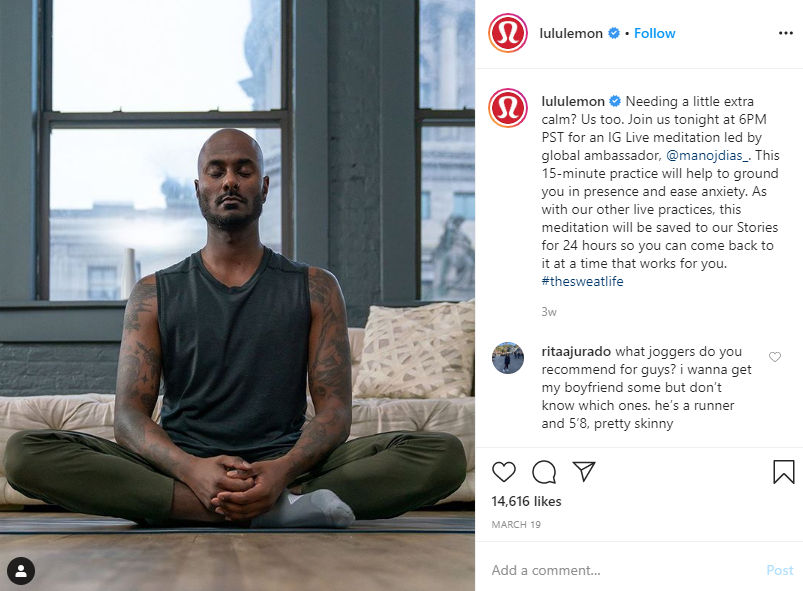View the 14,616 likes list
803x591 pixels.
click(526, 501)
